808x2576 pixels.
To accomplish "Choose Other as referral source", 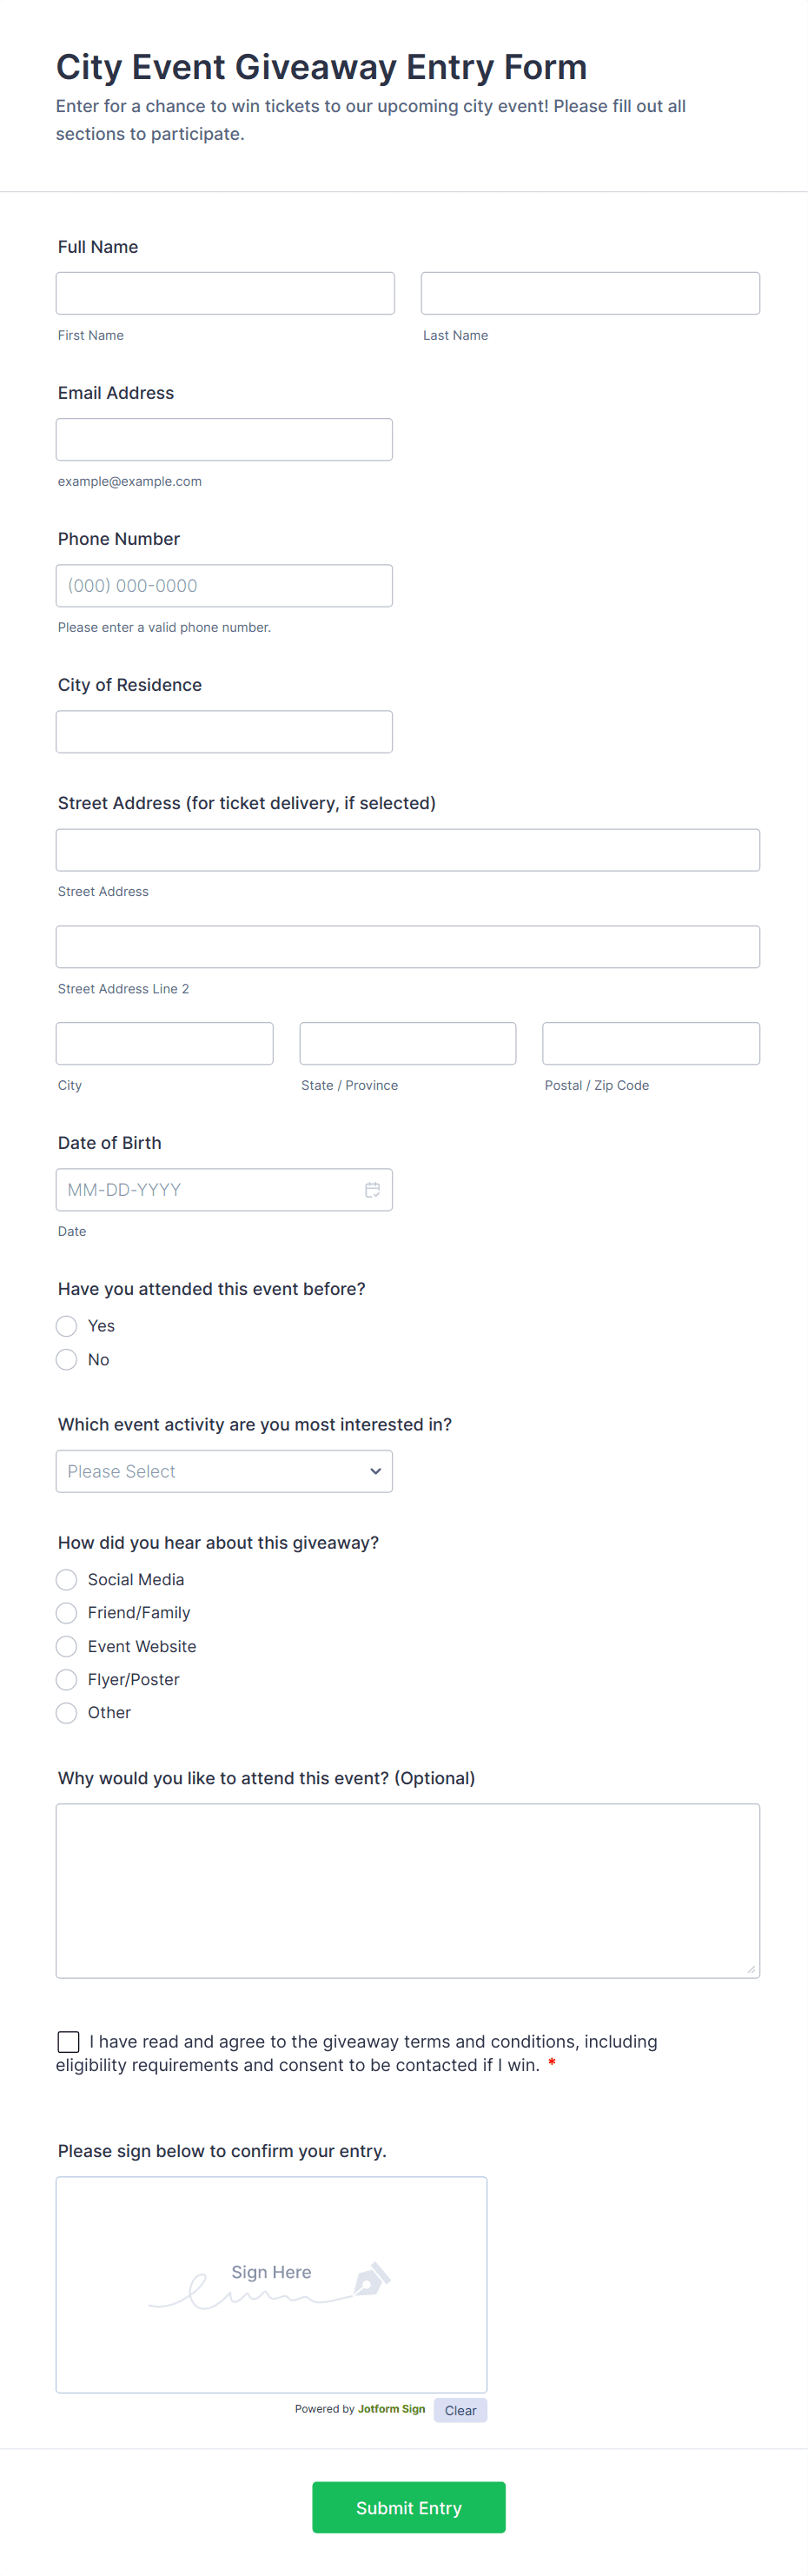I will tap(67, 1713).
